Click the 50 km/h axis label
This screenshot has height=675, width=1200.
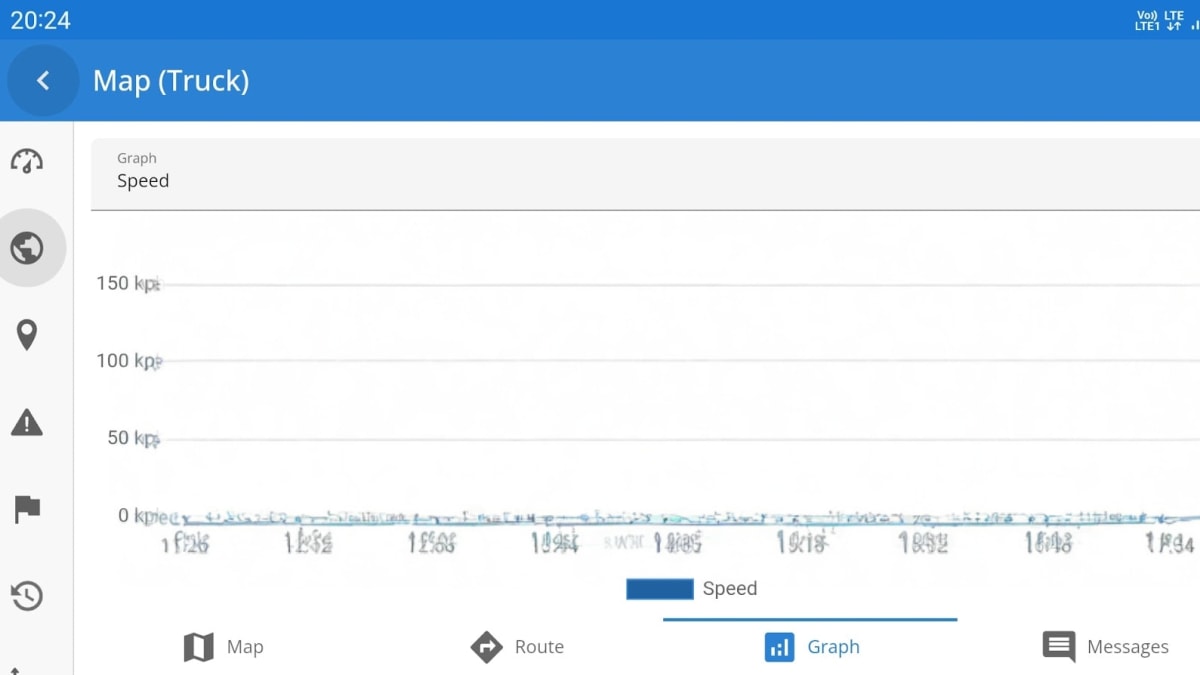click(132, 437)
